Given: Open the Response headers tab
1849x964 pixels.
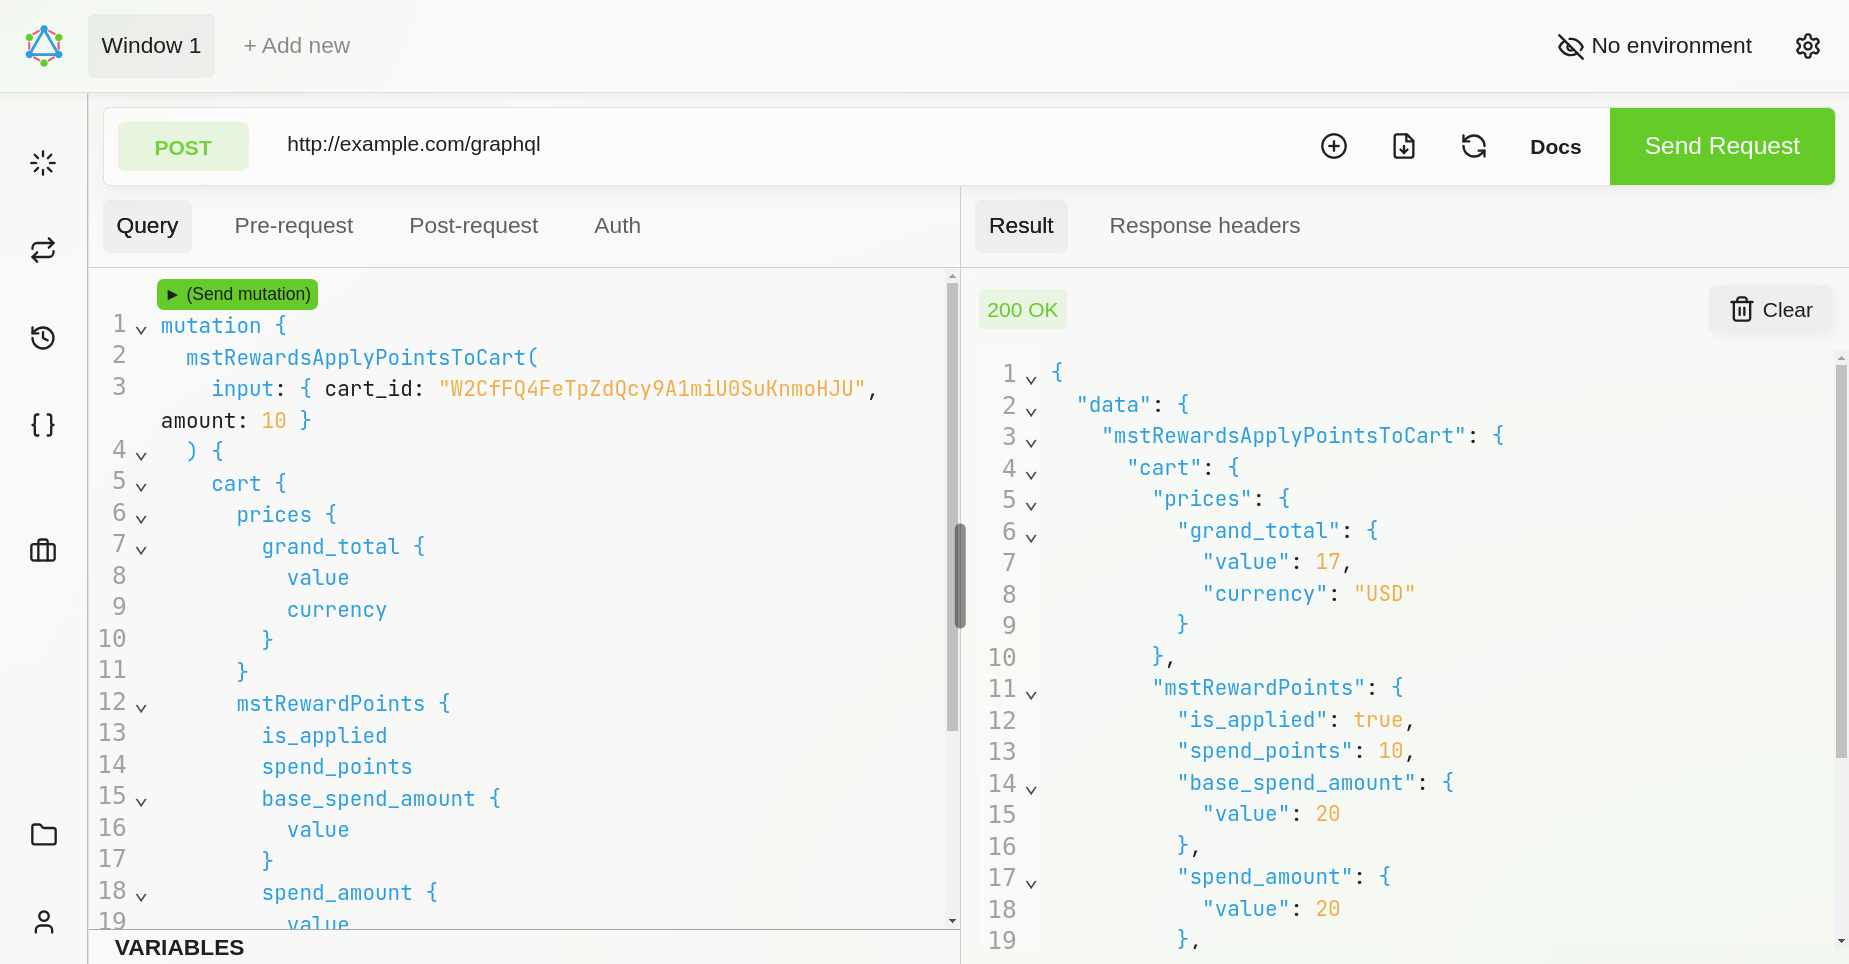Looking at the screenshot, I should (x=1204, y=226).
